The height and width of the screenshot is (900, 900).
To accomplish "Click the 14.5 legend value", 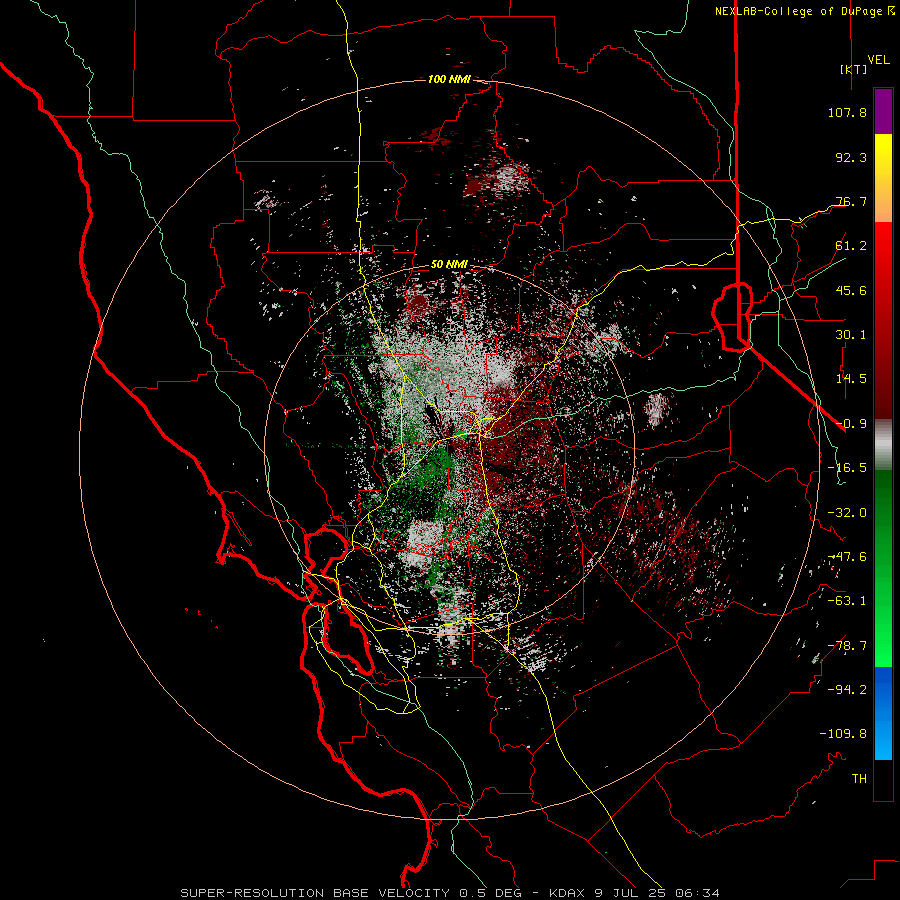I will (851, 379).
